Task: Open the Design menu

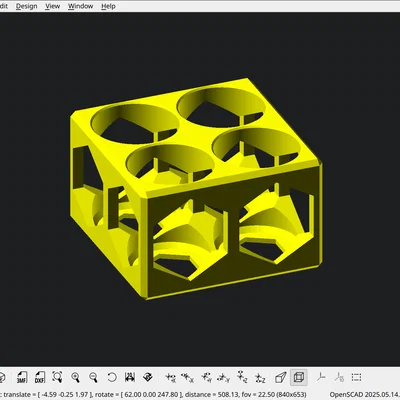Action: 26,6
